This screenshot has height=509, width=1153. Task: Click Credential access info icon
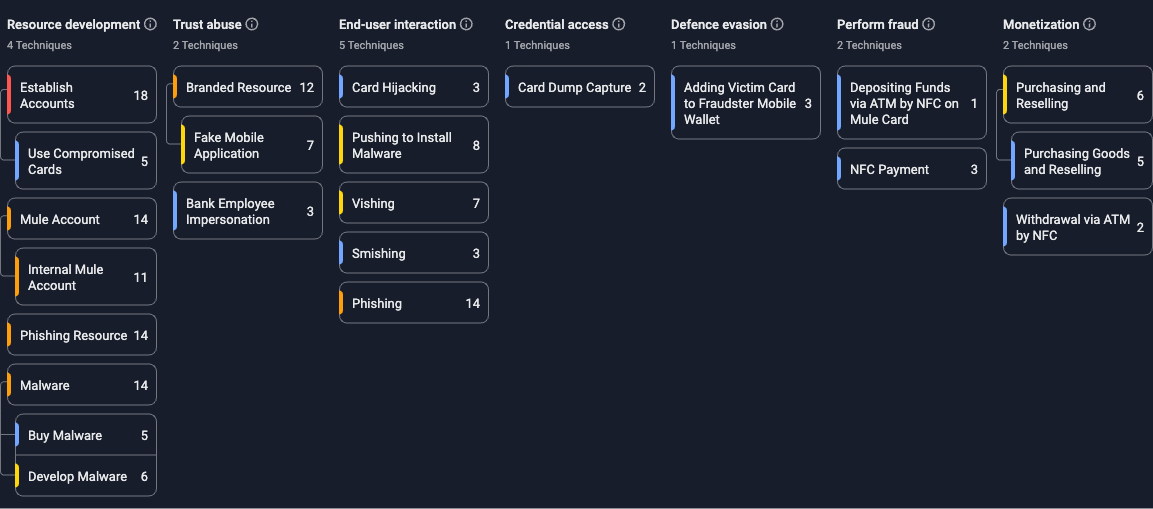point(619,24)
